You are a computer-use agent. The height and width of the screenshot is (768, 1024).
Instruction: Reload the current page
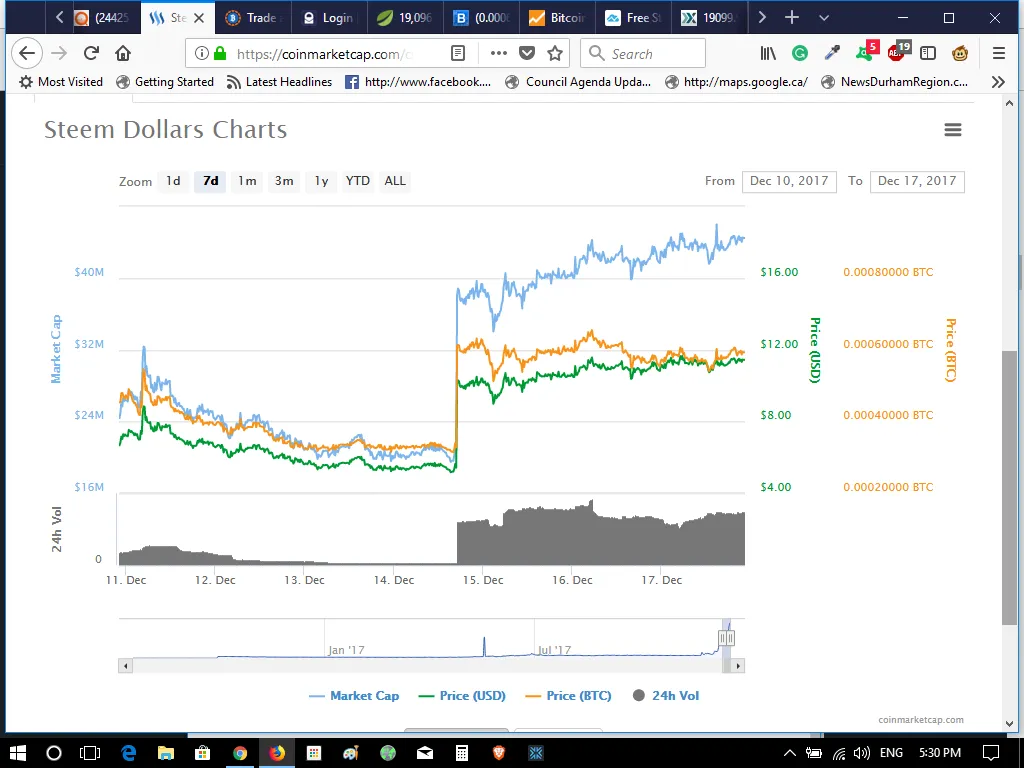pyautogui.click(x=91, y=53)
